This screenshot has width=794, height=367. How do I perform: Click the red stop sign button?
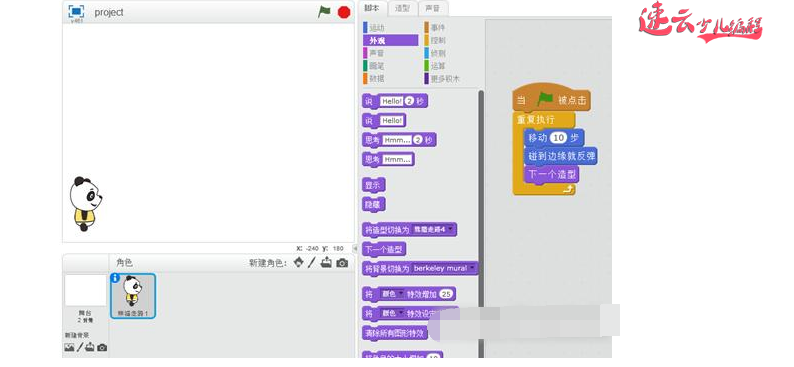tap(344, 12)
